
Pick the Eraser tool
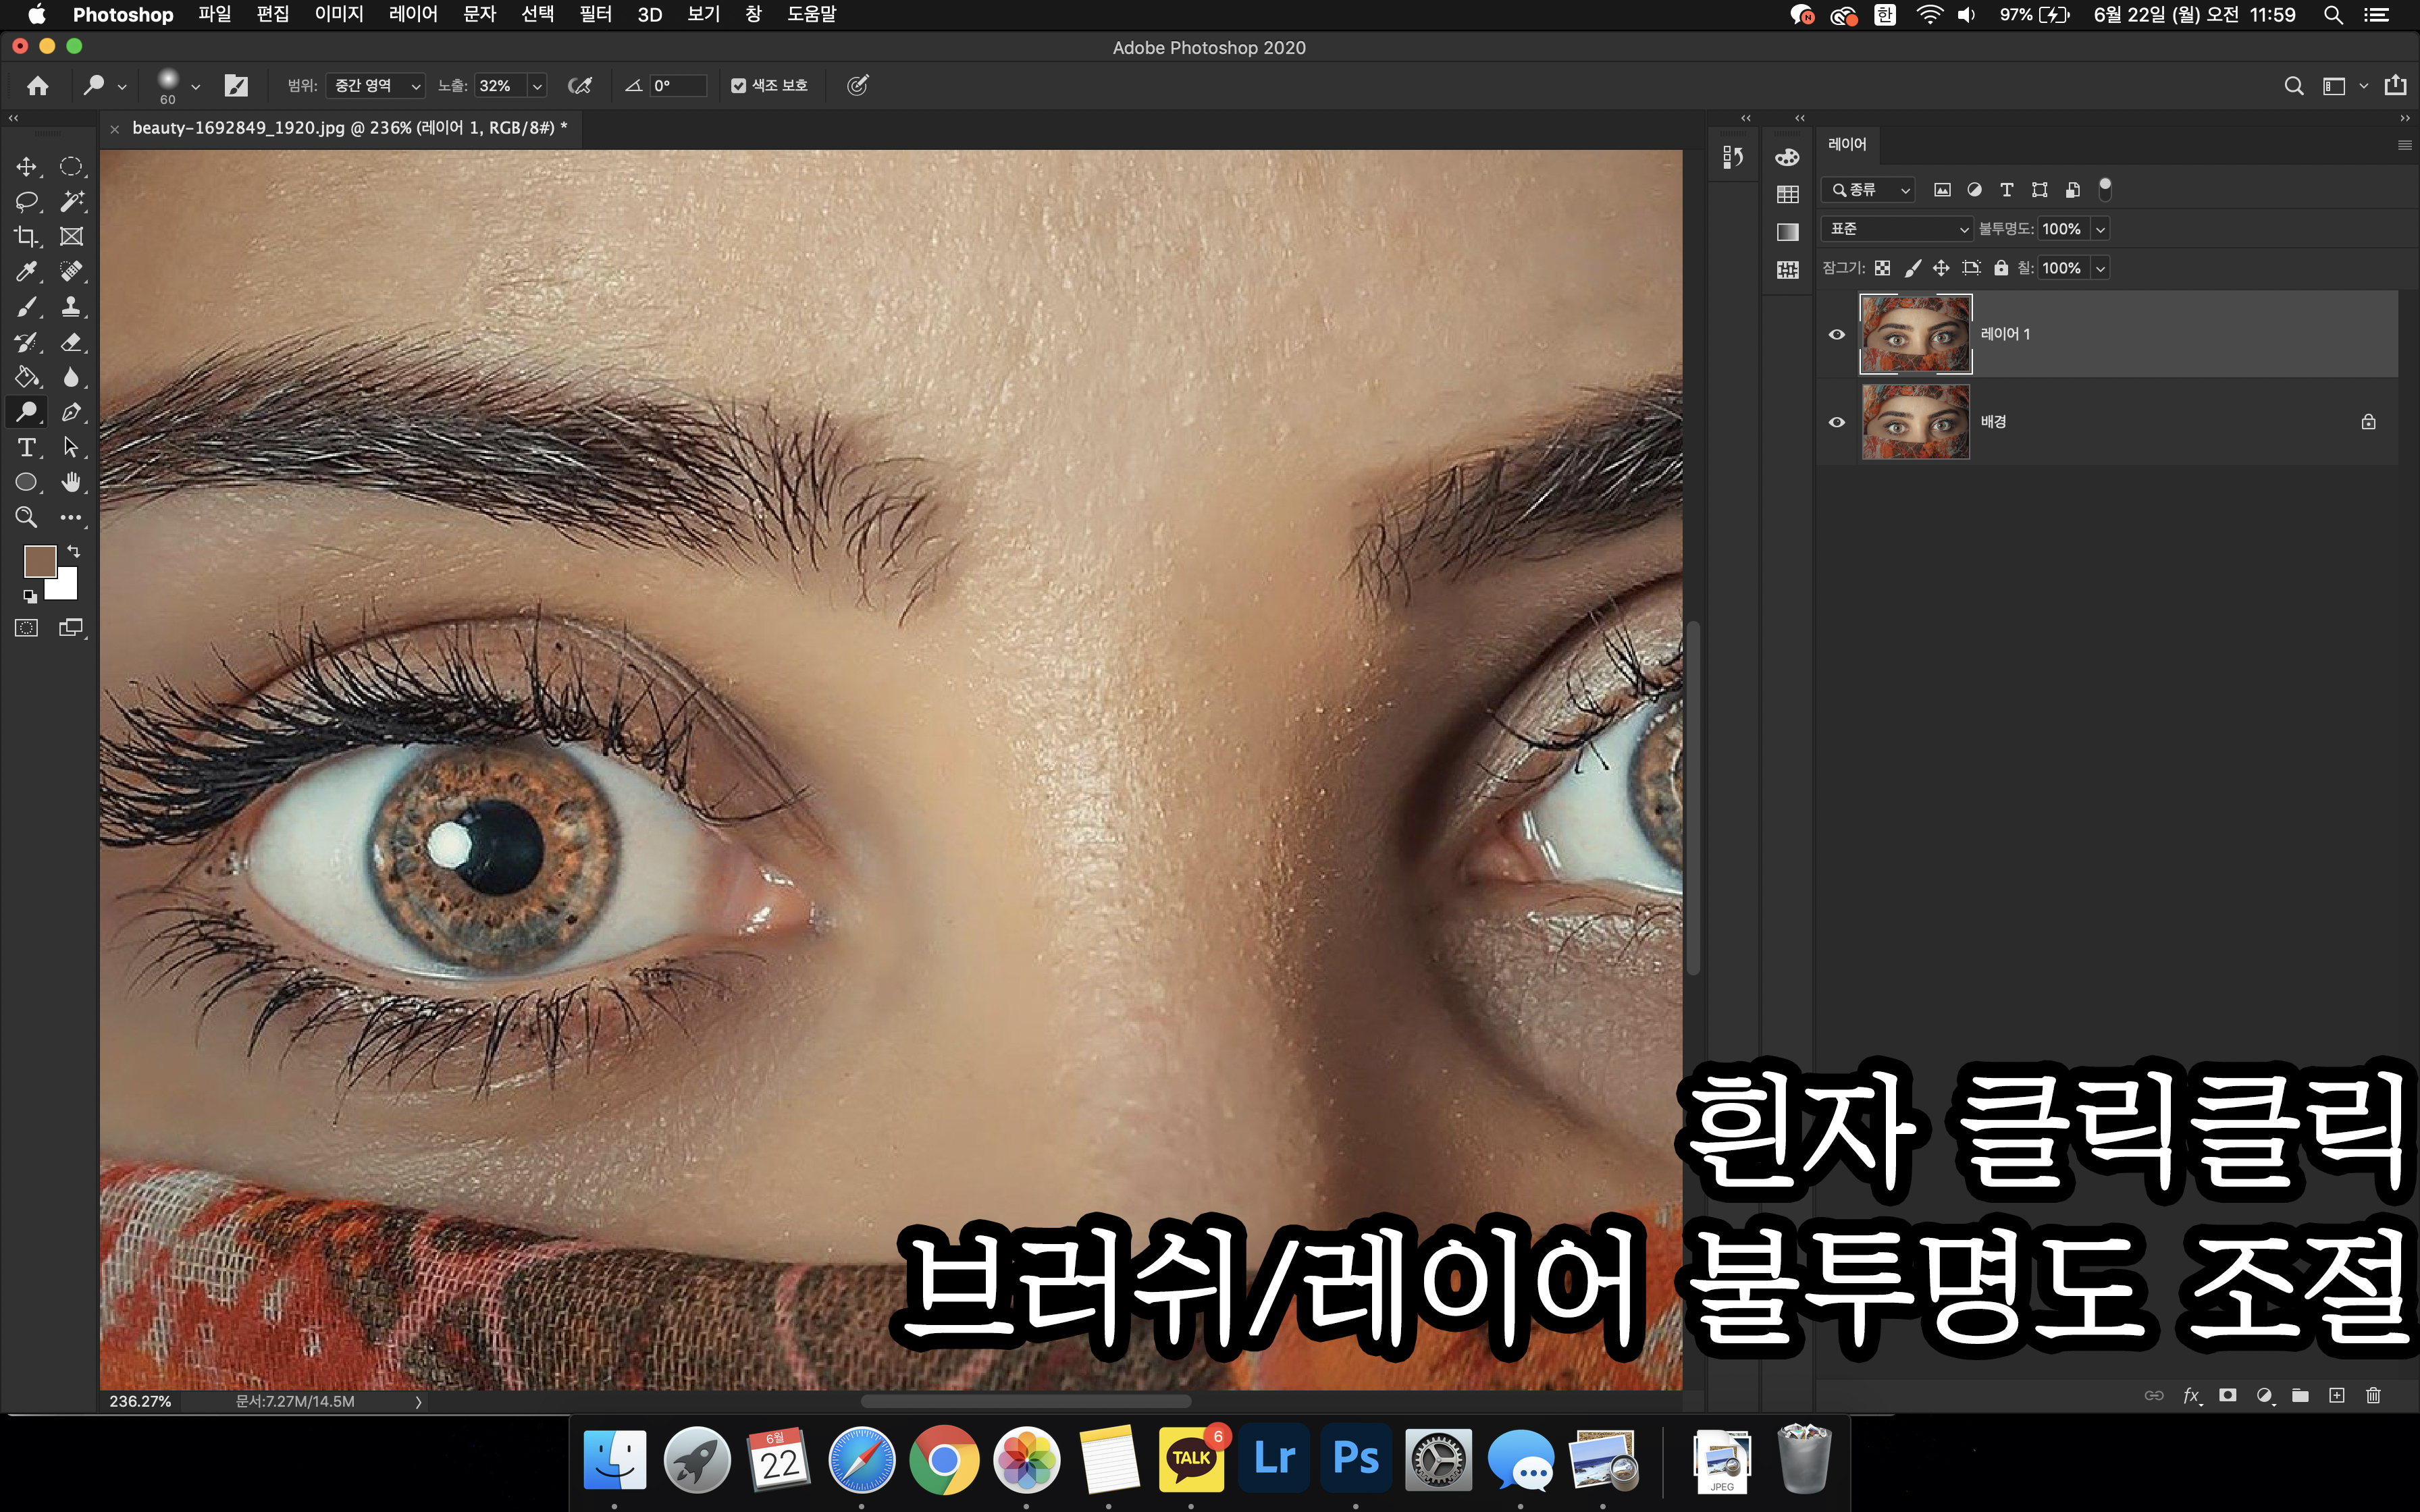pyautogui.click(x=71, y=342)
